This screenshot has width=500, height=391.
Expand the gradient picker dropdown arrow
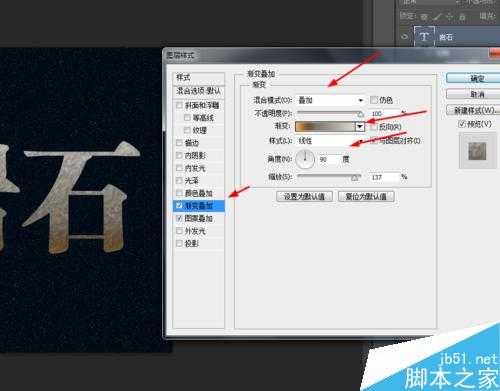tap(360, 126)
